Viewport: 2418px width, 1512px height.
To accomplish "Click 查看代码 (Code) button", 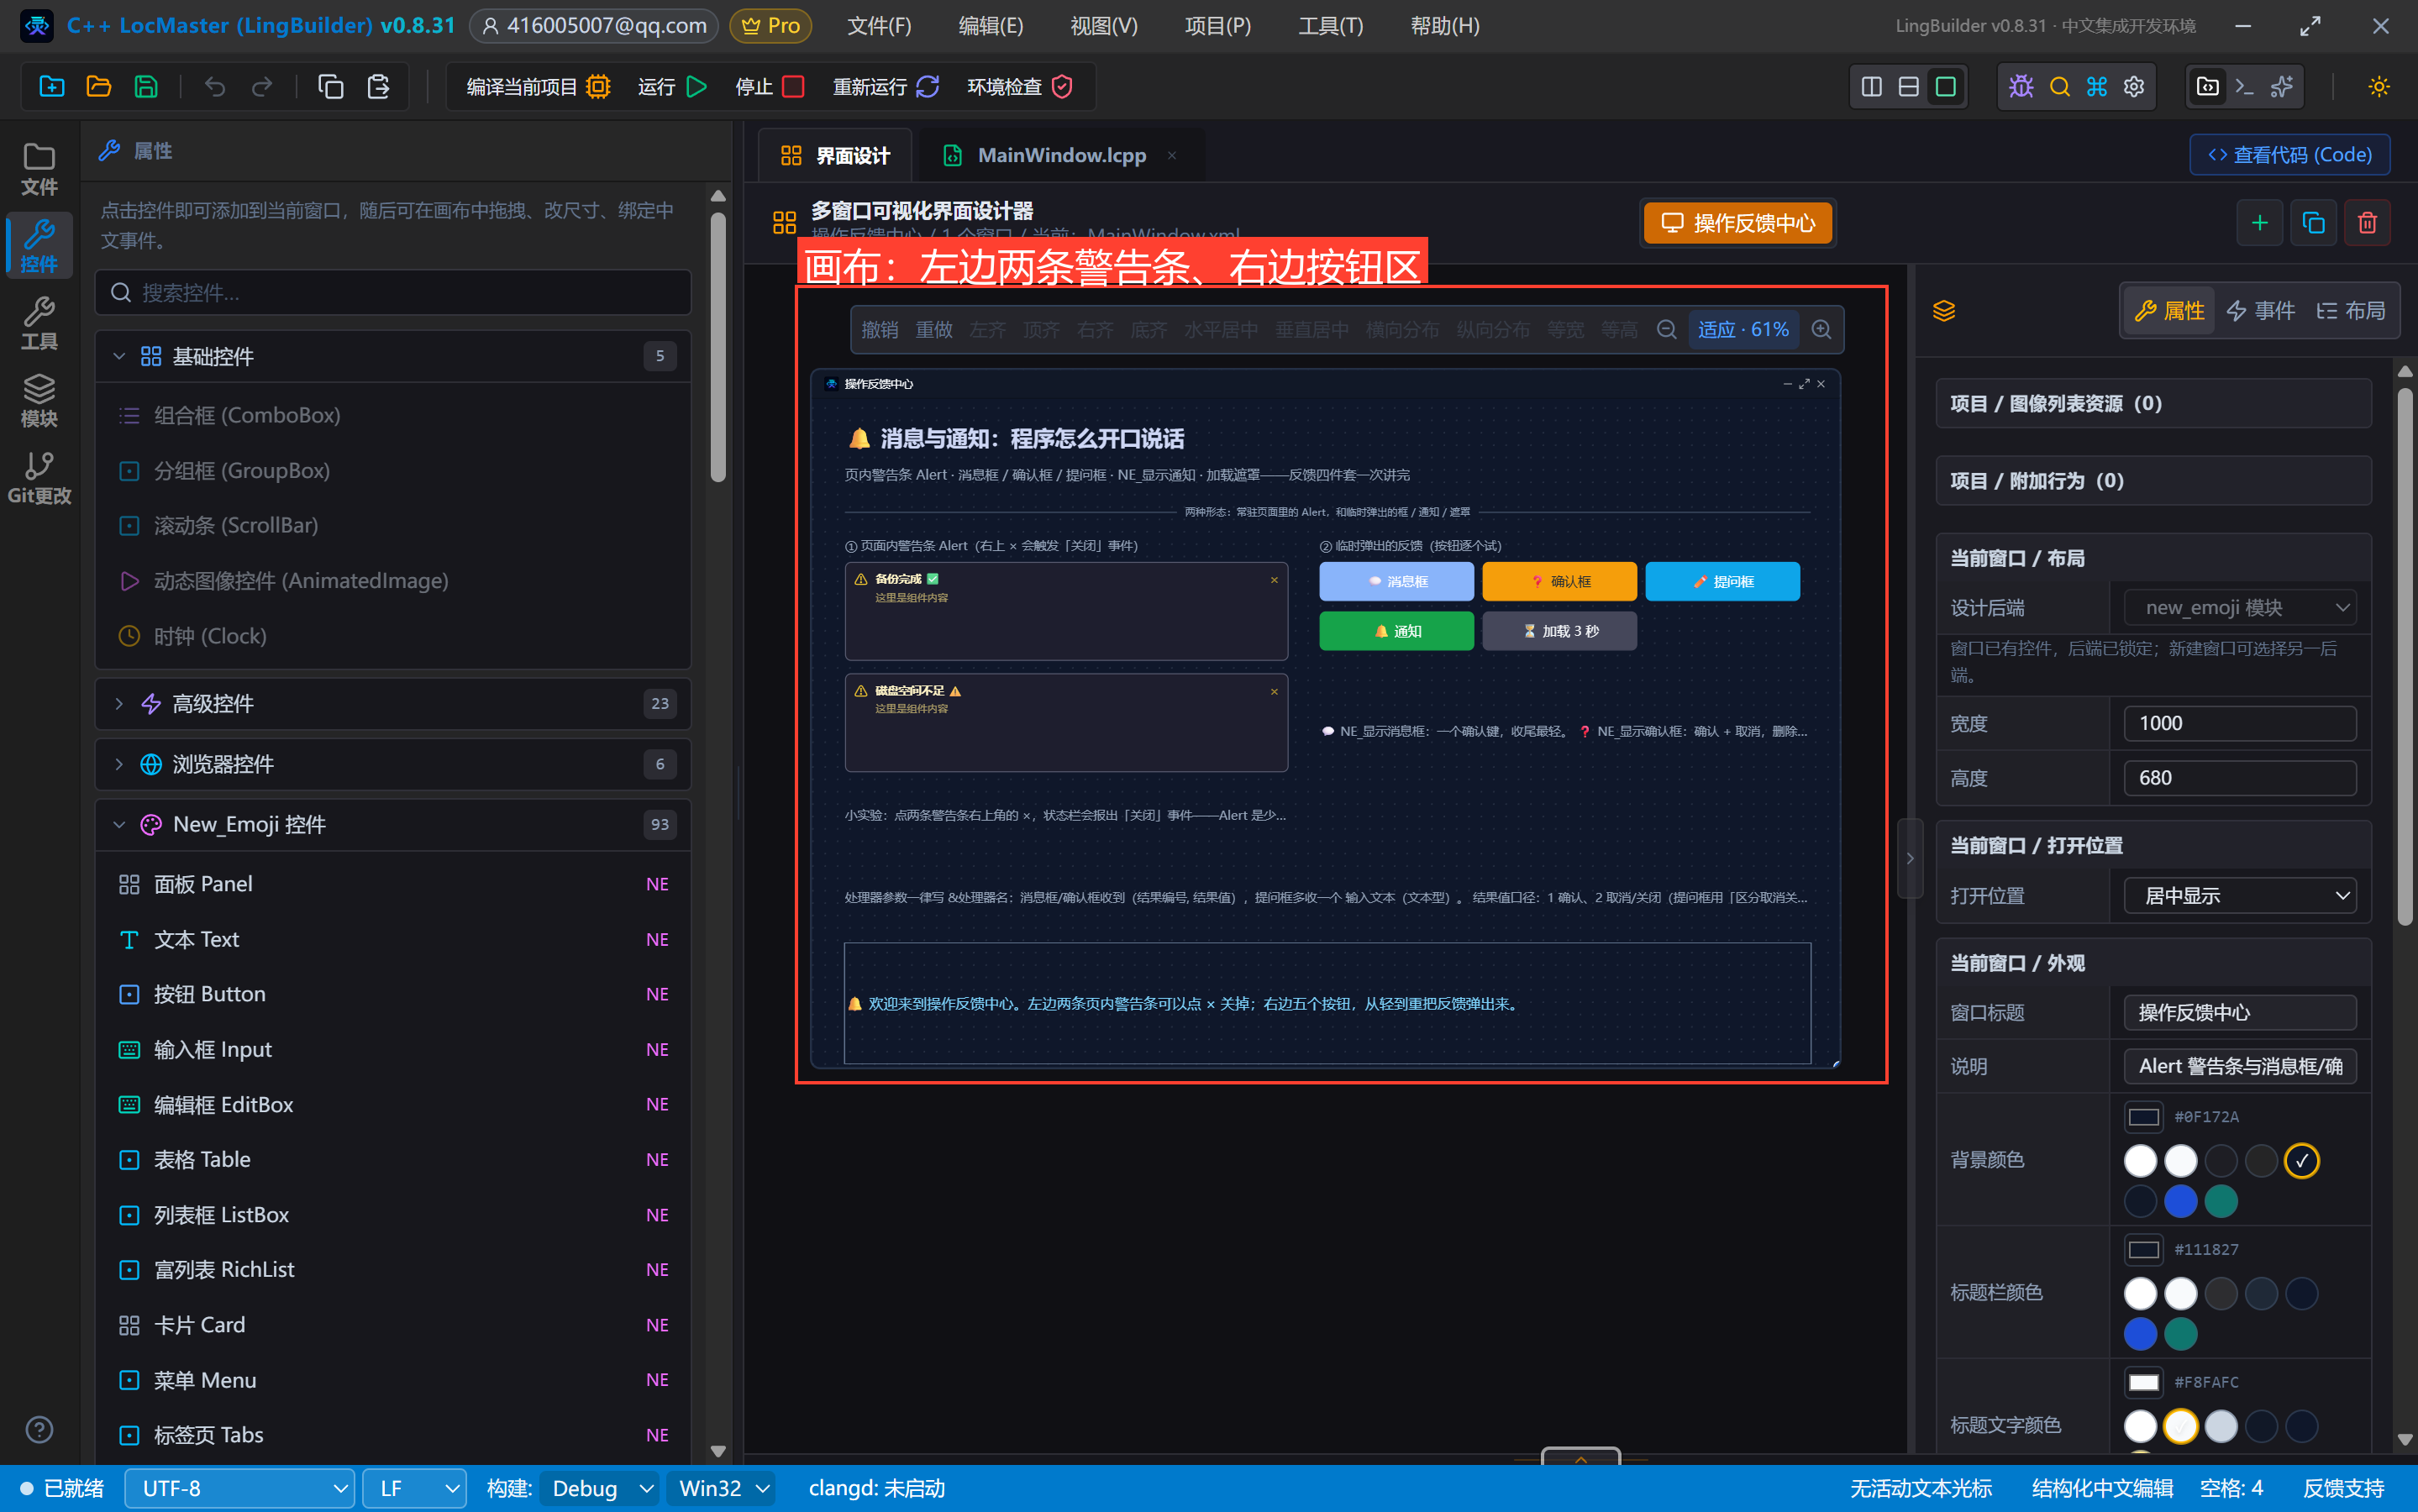I will tap(2290, 155).
